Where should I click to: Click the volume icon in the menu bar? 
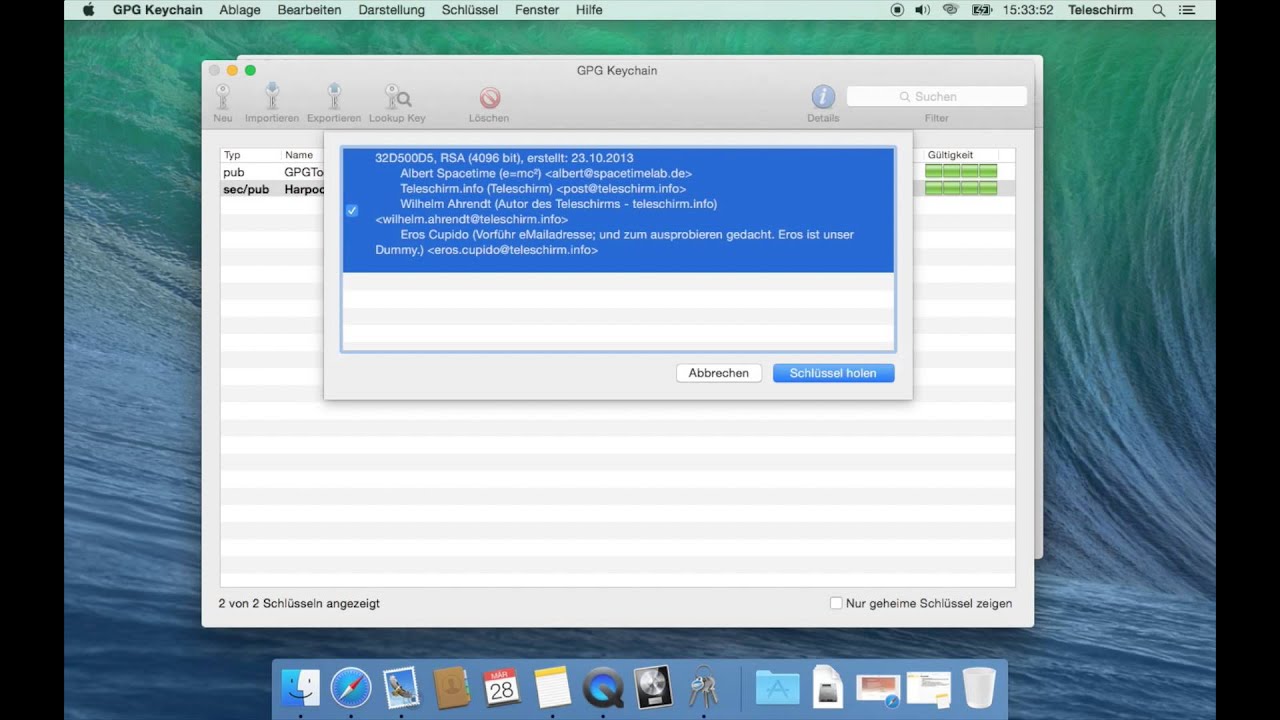coord(922,10)
